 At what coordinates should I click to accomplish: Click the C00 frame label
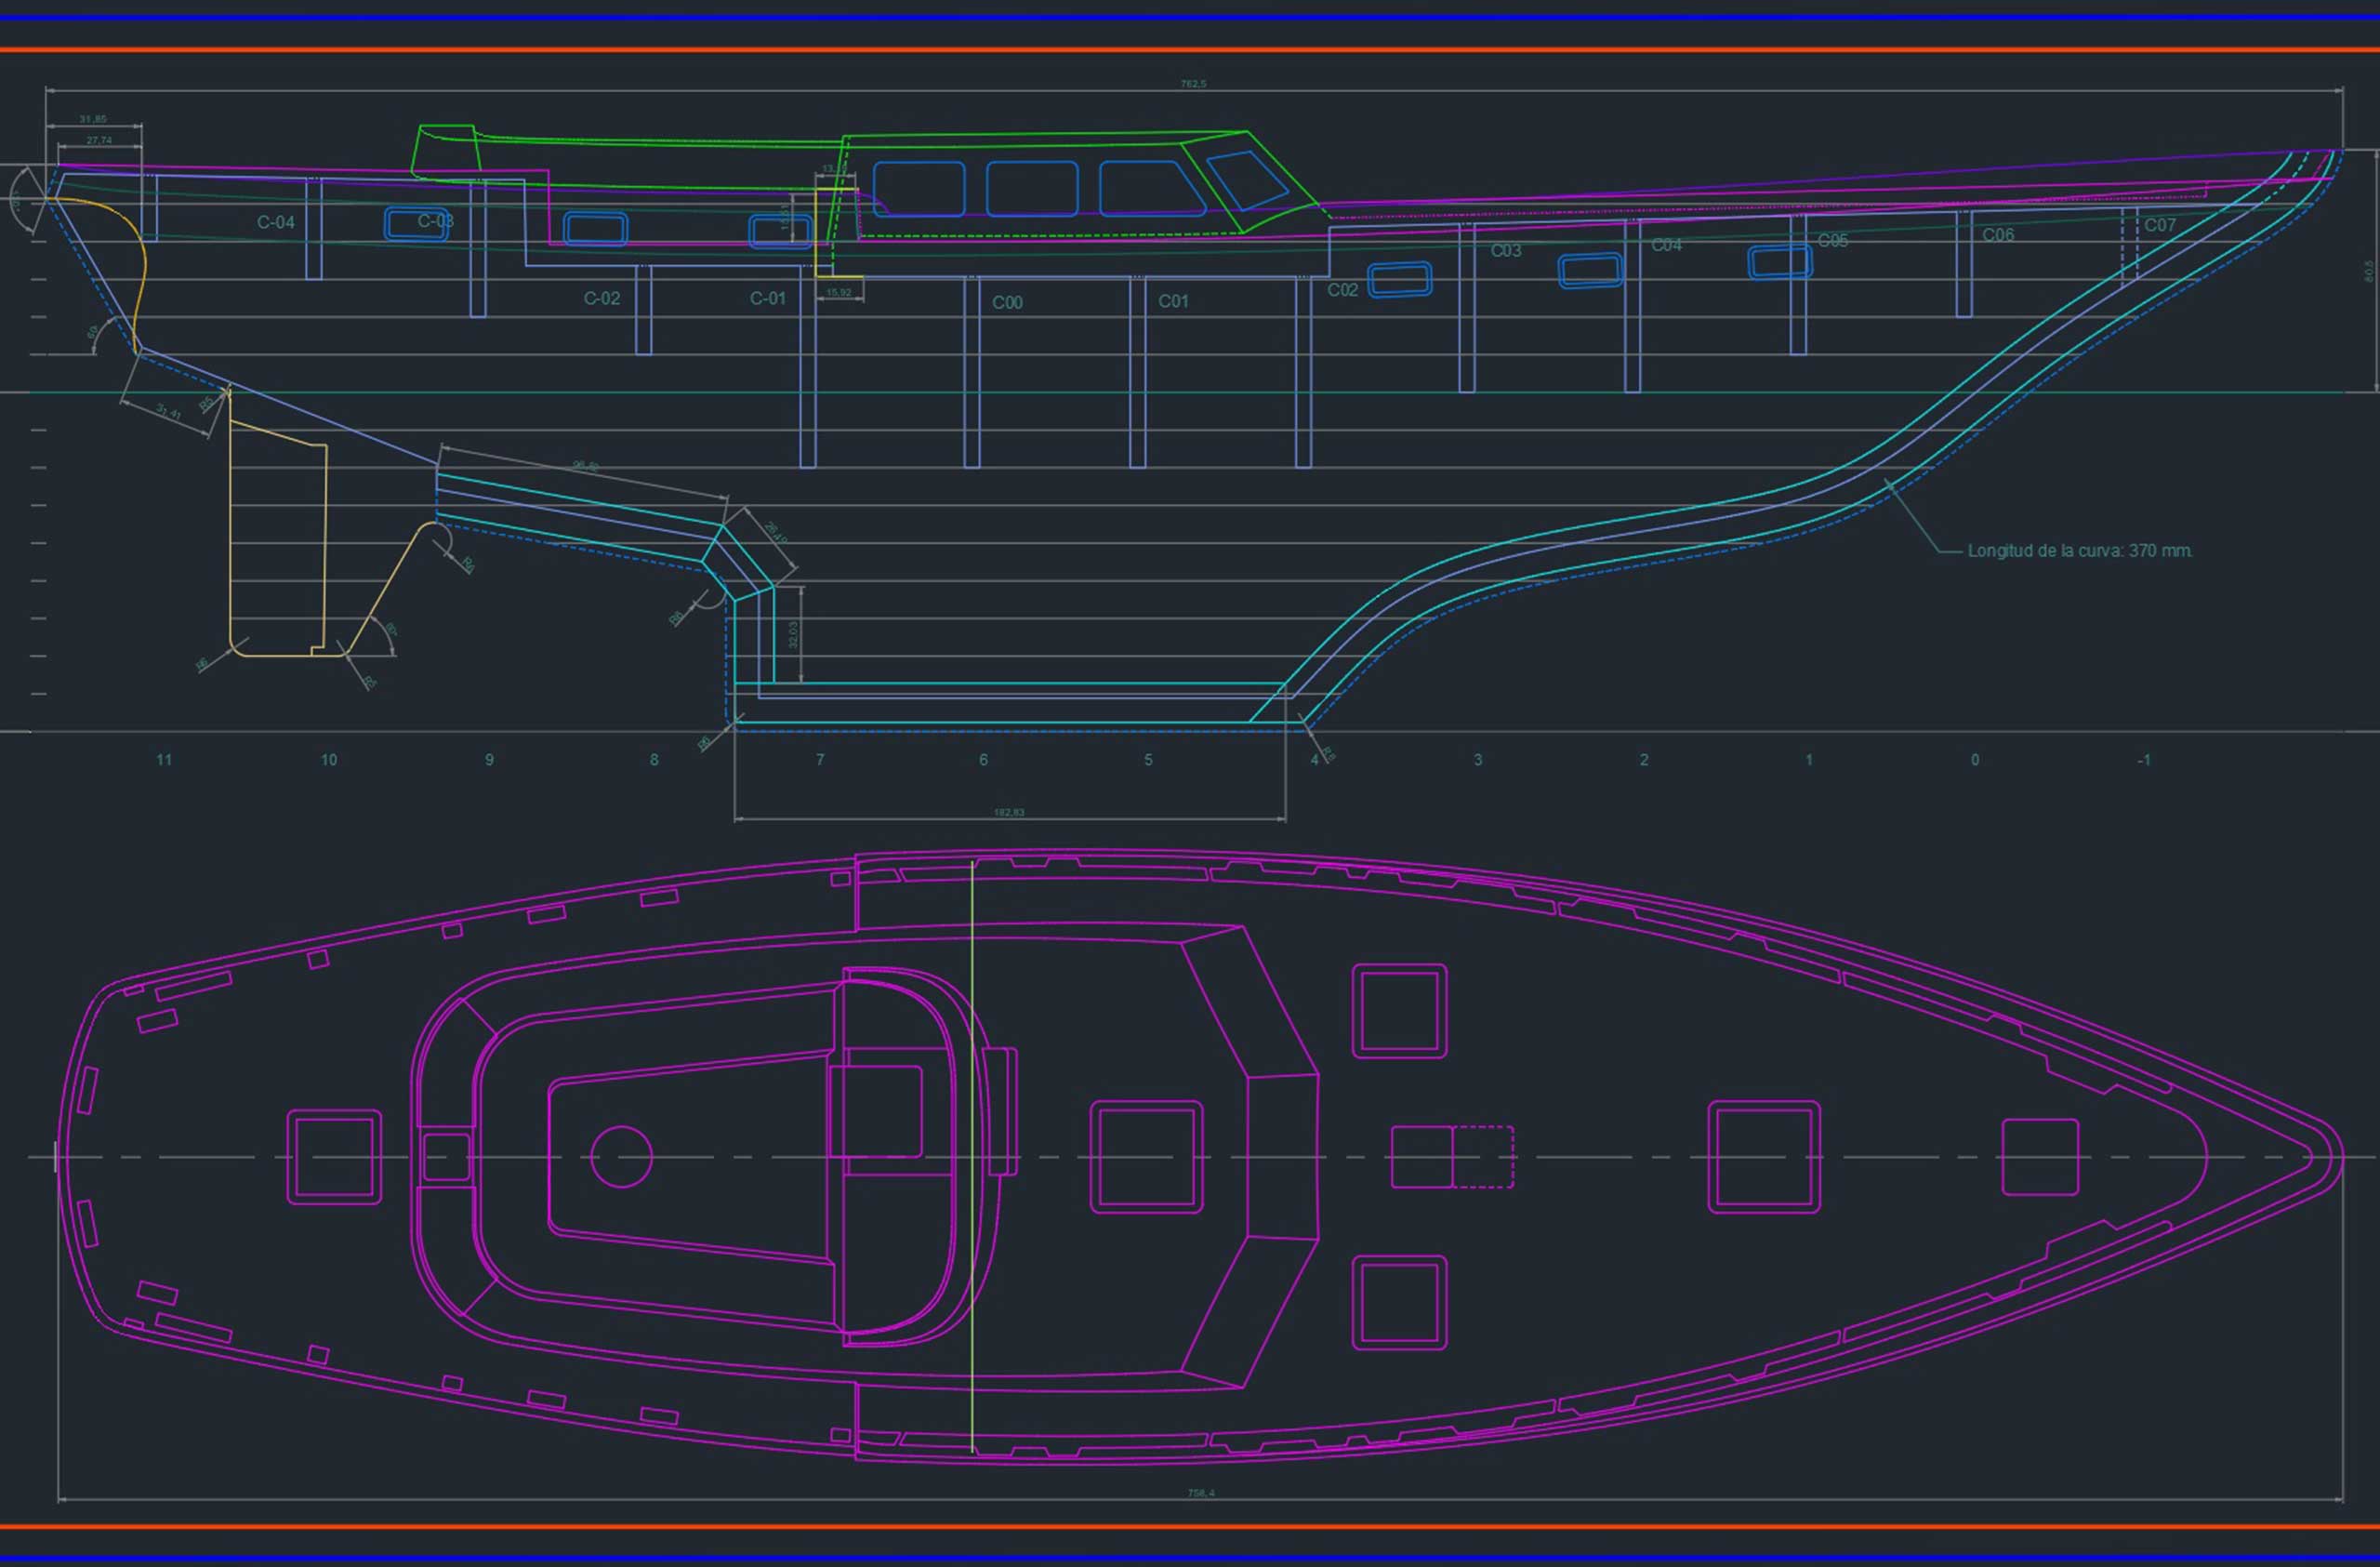pyautogui.click(x=1007, y=302)
